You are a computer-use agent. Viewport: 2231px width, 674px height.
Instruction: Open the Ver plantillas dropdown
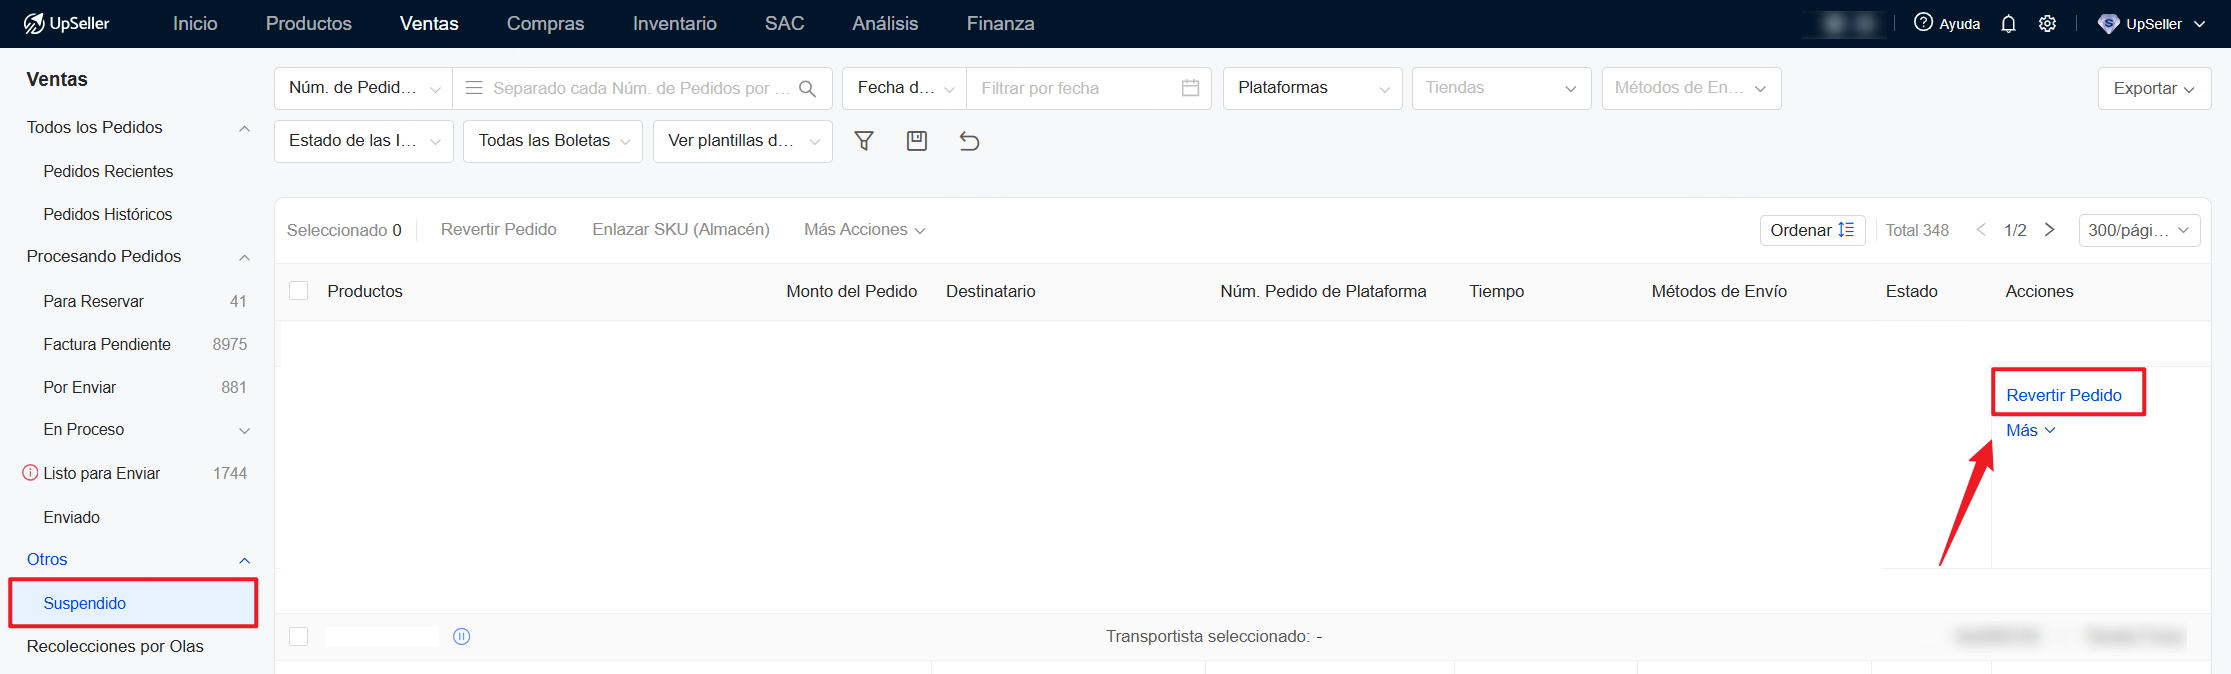click(x=742, y=141)
